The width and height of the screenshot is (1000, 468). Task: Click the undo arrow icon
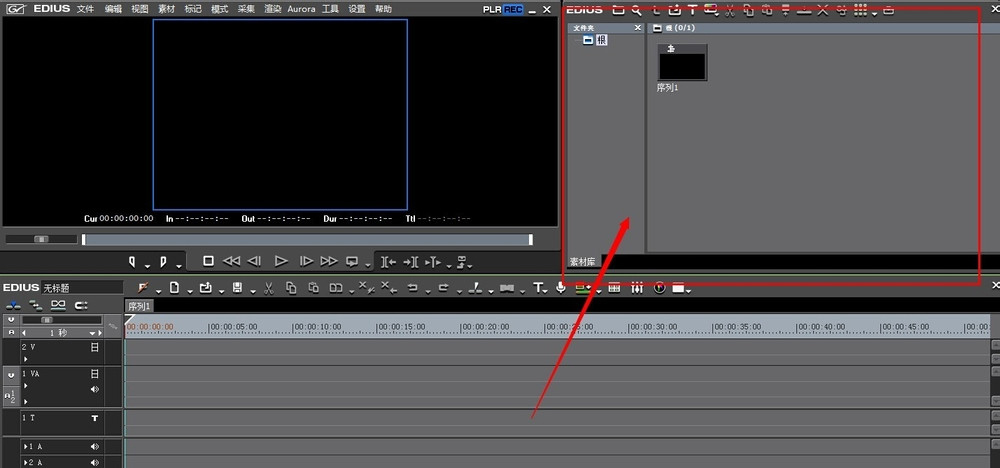413,288
